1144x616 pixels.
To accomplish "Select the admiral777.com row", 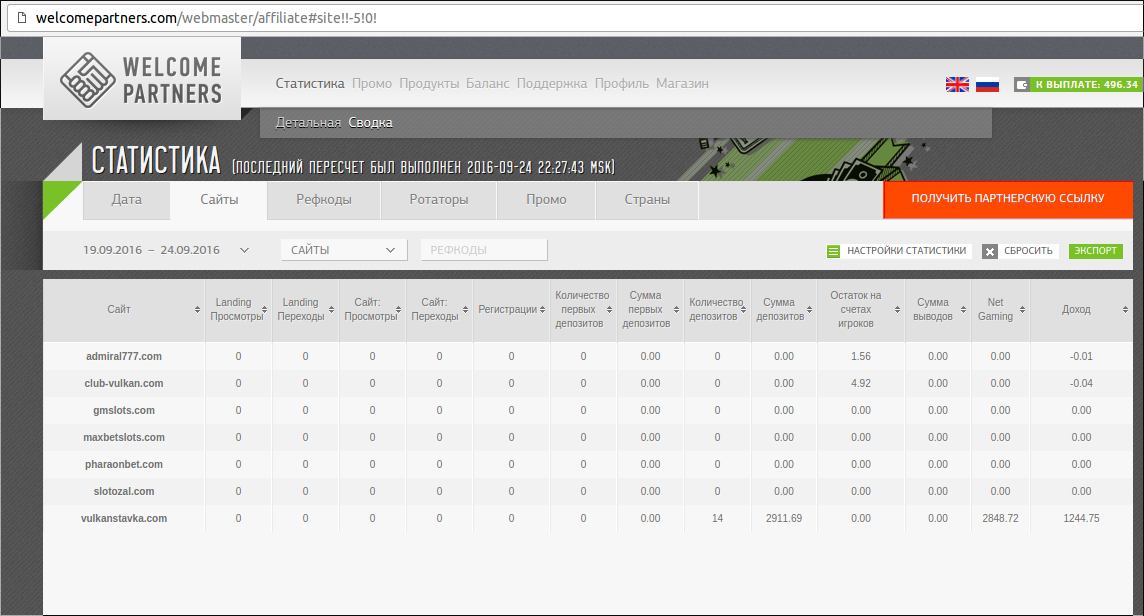I will pyautogui.click(x=588, y=356).
